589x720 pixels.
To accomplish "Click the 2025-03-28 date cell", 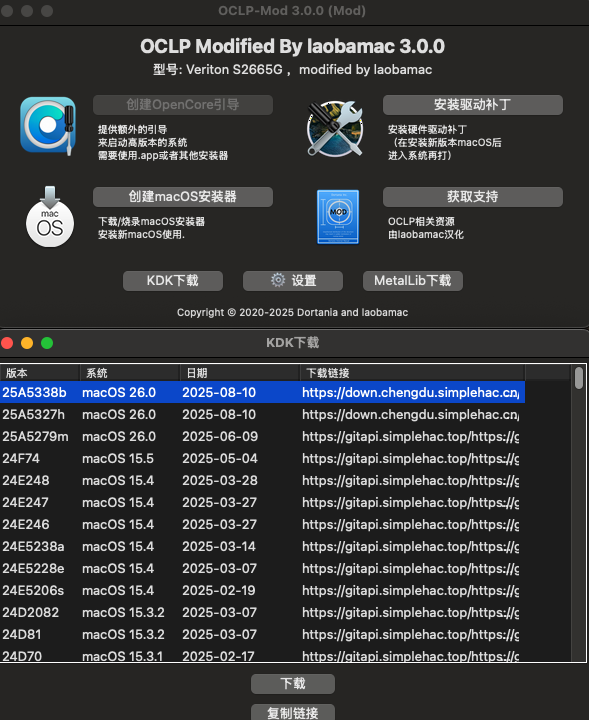I will click(220, 481).
